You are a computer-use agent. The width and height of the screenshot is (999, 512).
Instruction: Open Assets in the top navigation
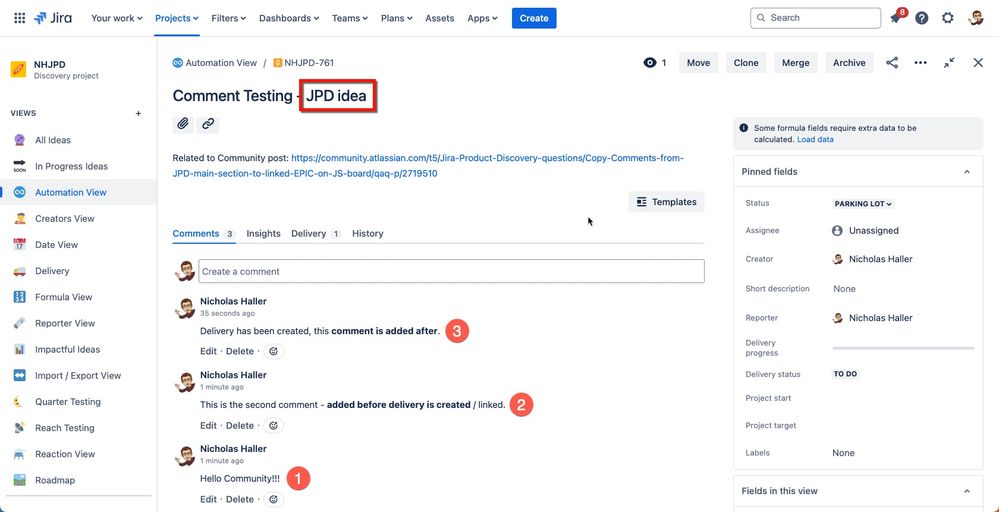(440, 18)
